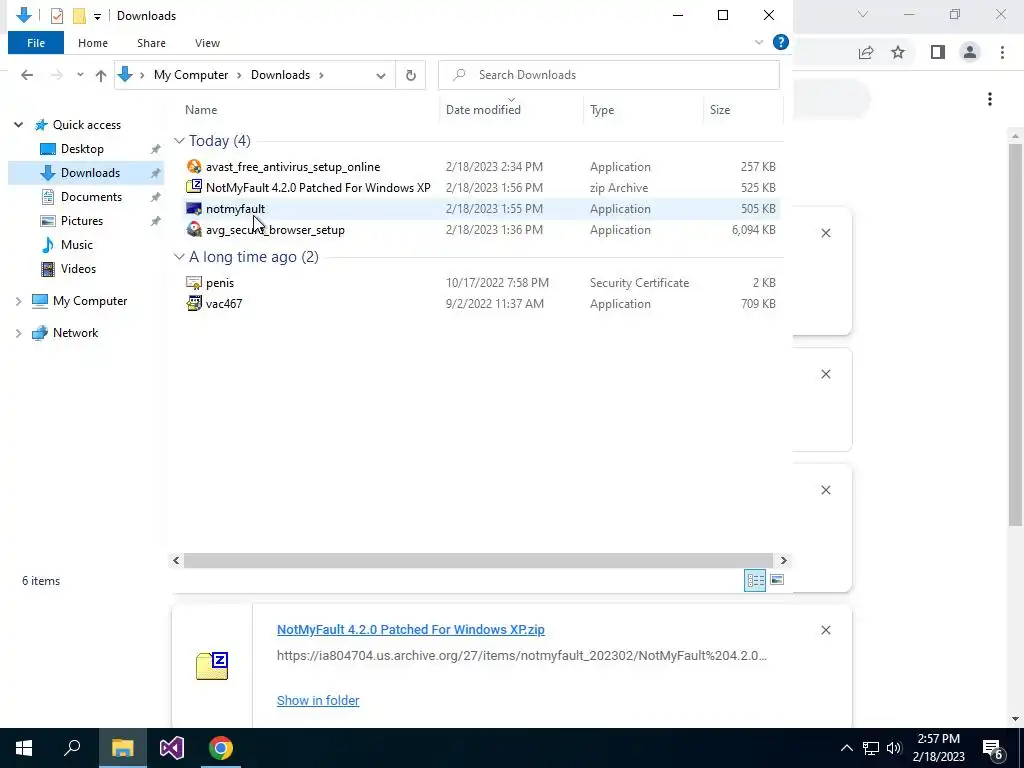Switch to large thumbnails view icon
Viewport: 1024px width, 768px height.
point(776,580)
